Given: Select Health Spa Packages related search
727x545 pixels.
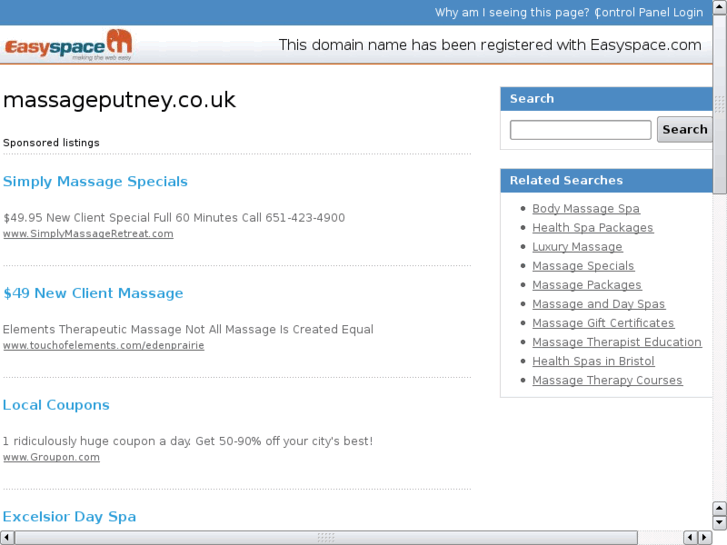Looking at the screenshot, I should [593, 228].
